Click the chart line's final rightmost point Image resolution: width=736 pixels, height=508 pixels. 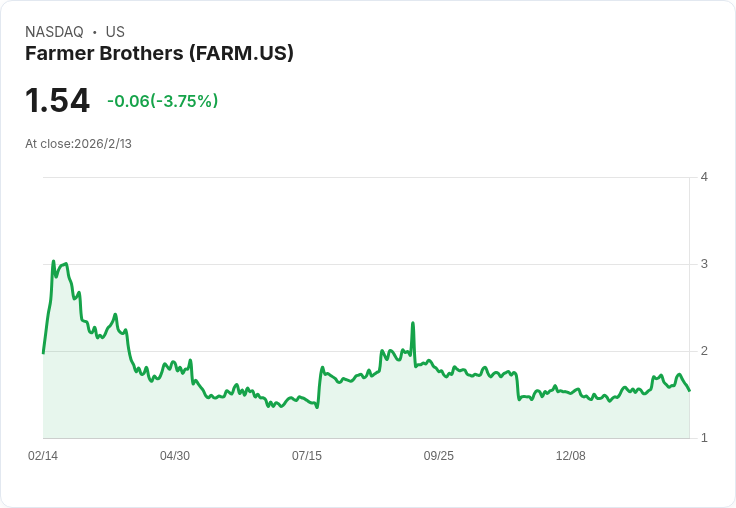pos(689,391)
